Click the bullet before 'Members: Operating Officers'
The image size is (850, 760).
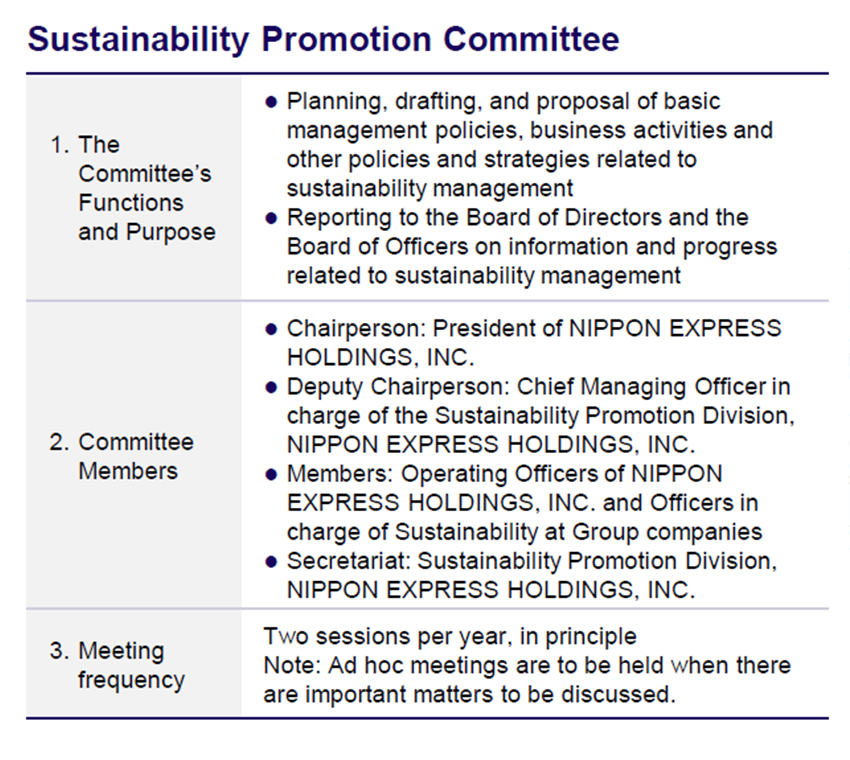click(x=272, y=474)
